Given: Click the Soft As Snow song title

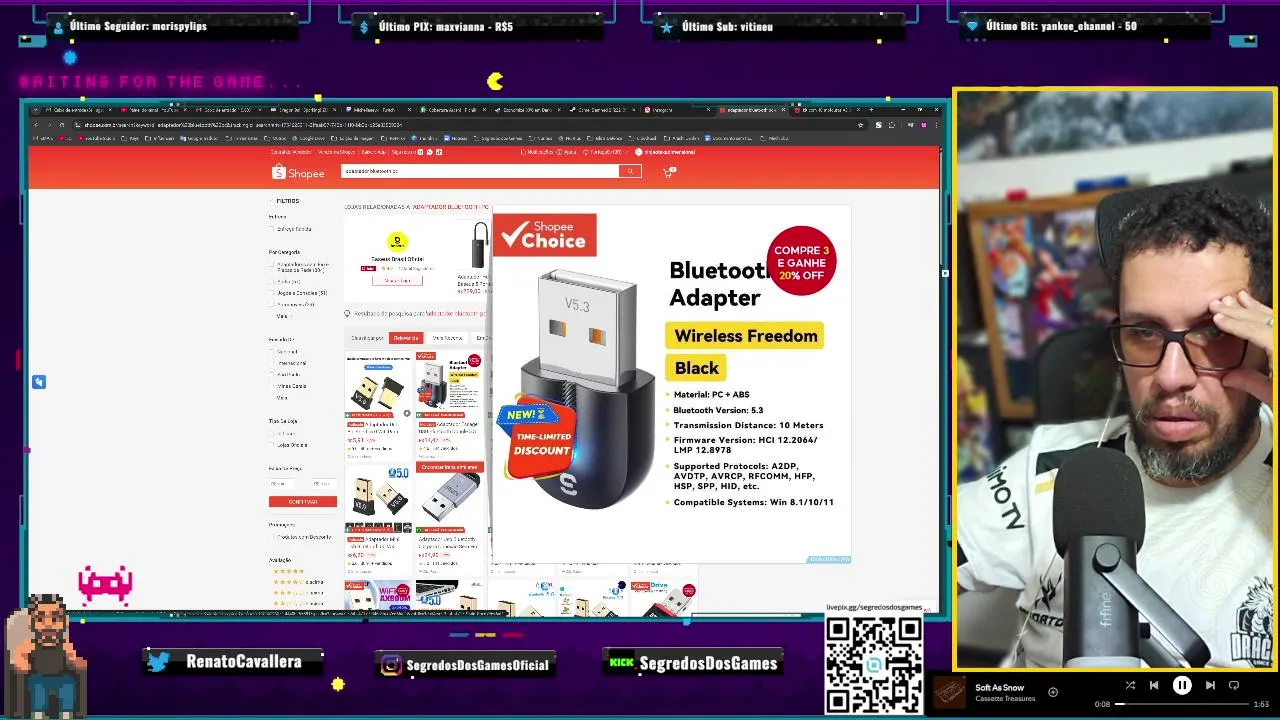Looking at the screenshot, I should click(999, 688).
